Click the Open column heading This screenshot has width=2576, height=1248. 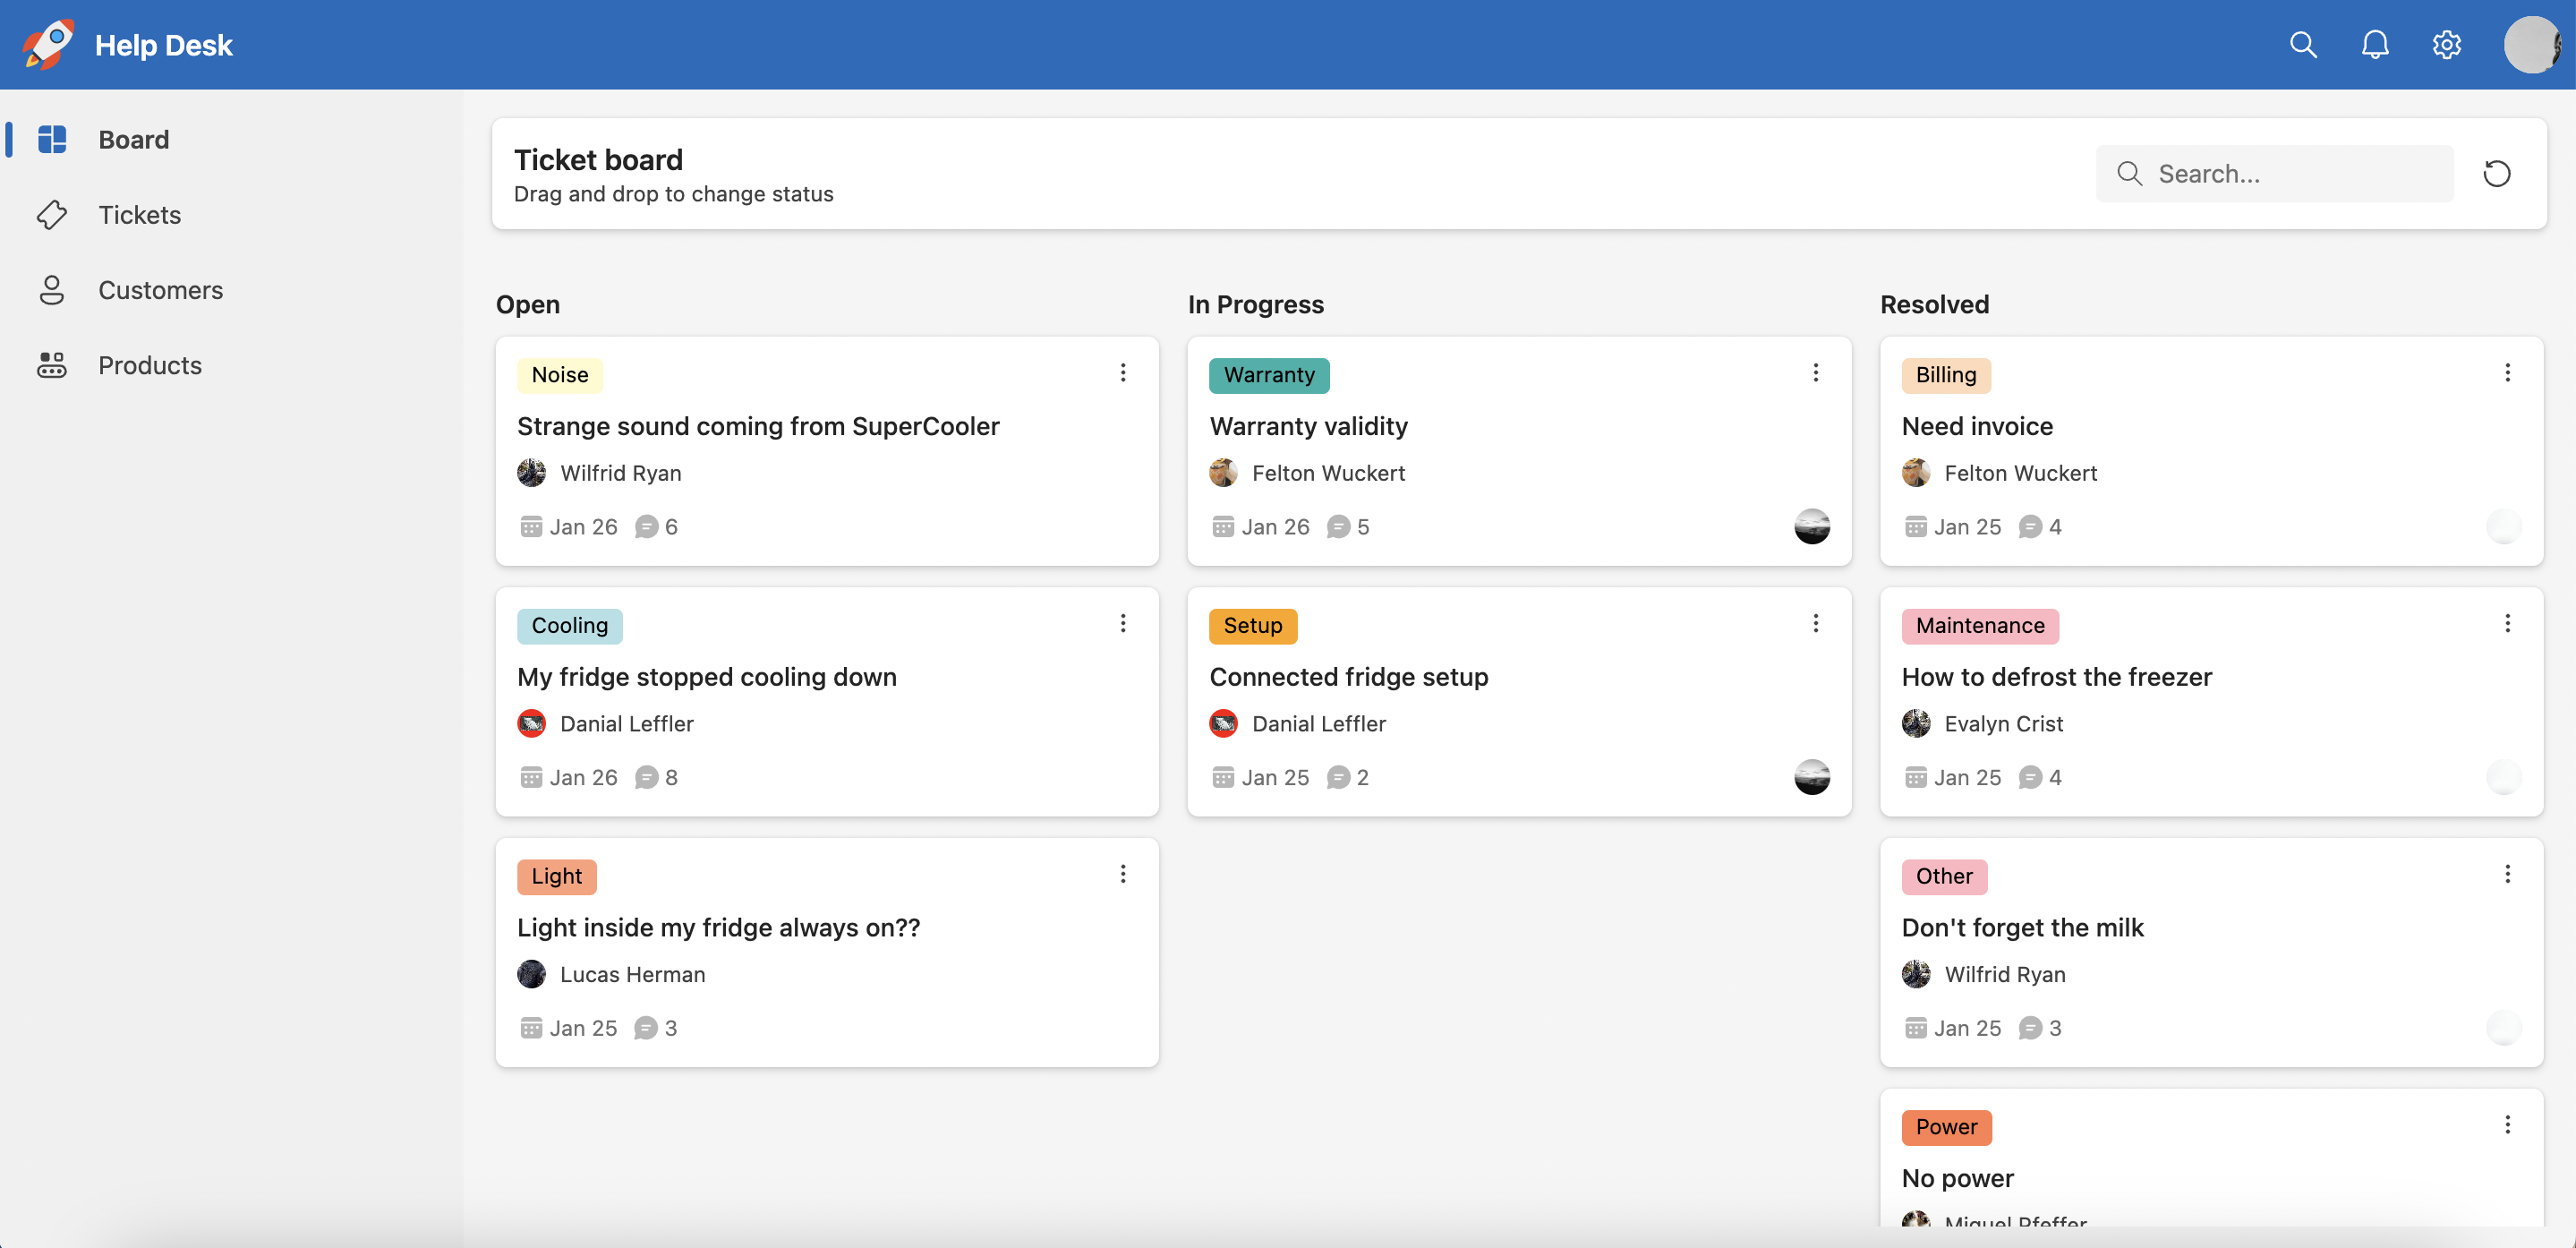pyautogui.click(x=527, y=305)
